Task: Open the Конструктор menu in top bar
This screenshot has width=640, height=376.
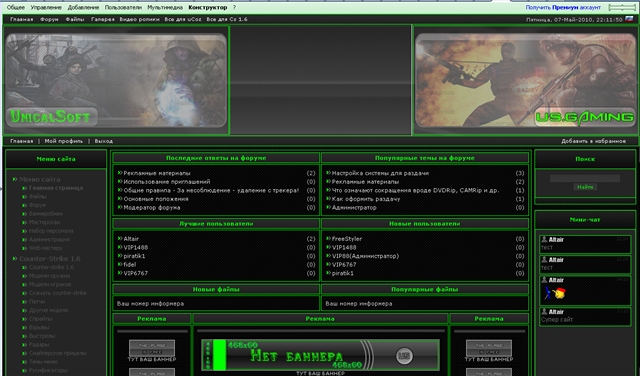Action: pyautogui.click(x=208, y=7)
